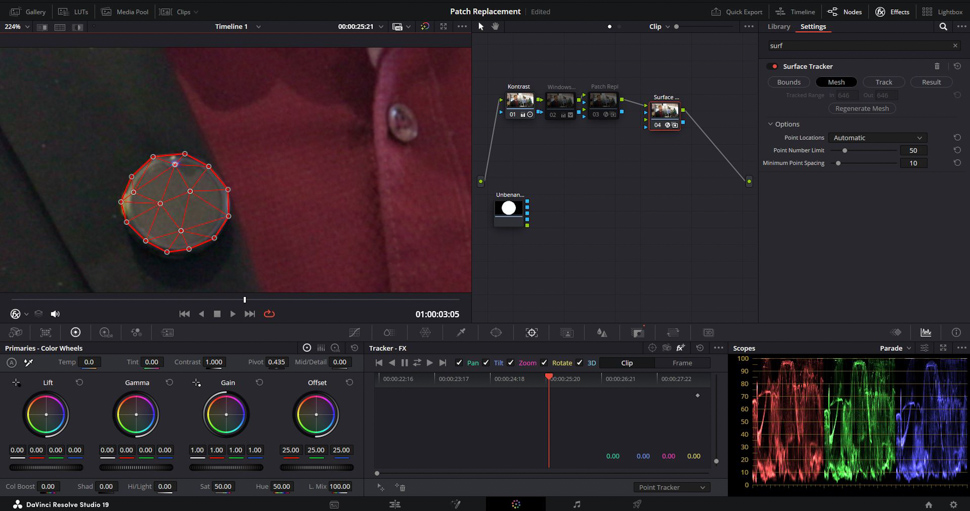
Task: Open the Point Tracker dropdown
Action: coord(671,487)
